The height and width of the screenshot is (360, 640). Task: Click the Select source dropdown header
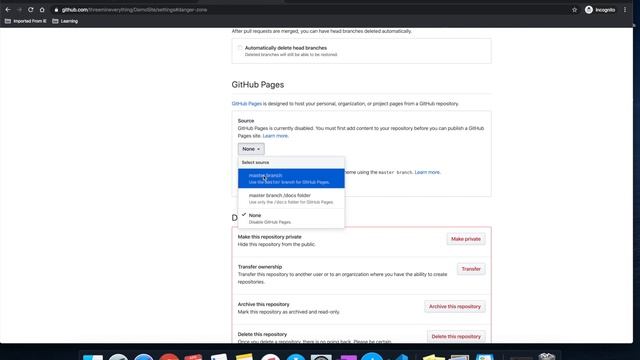pos(291,162)
